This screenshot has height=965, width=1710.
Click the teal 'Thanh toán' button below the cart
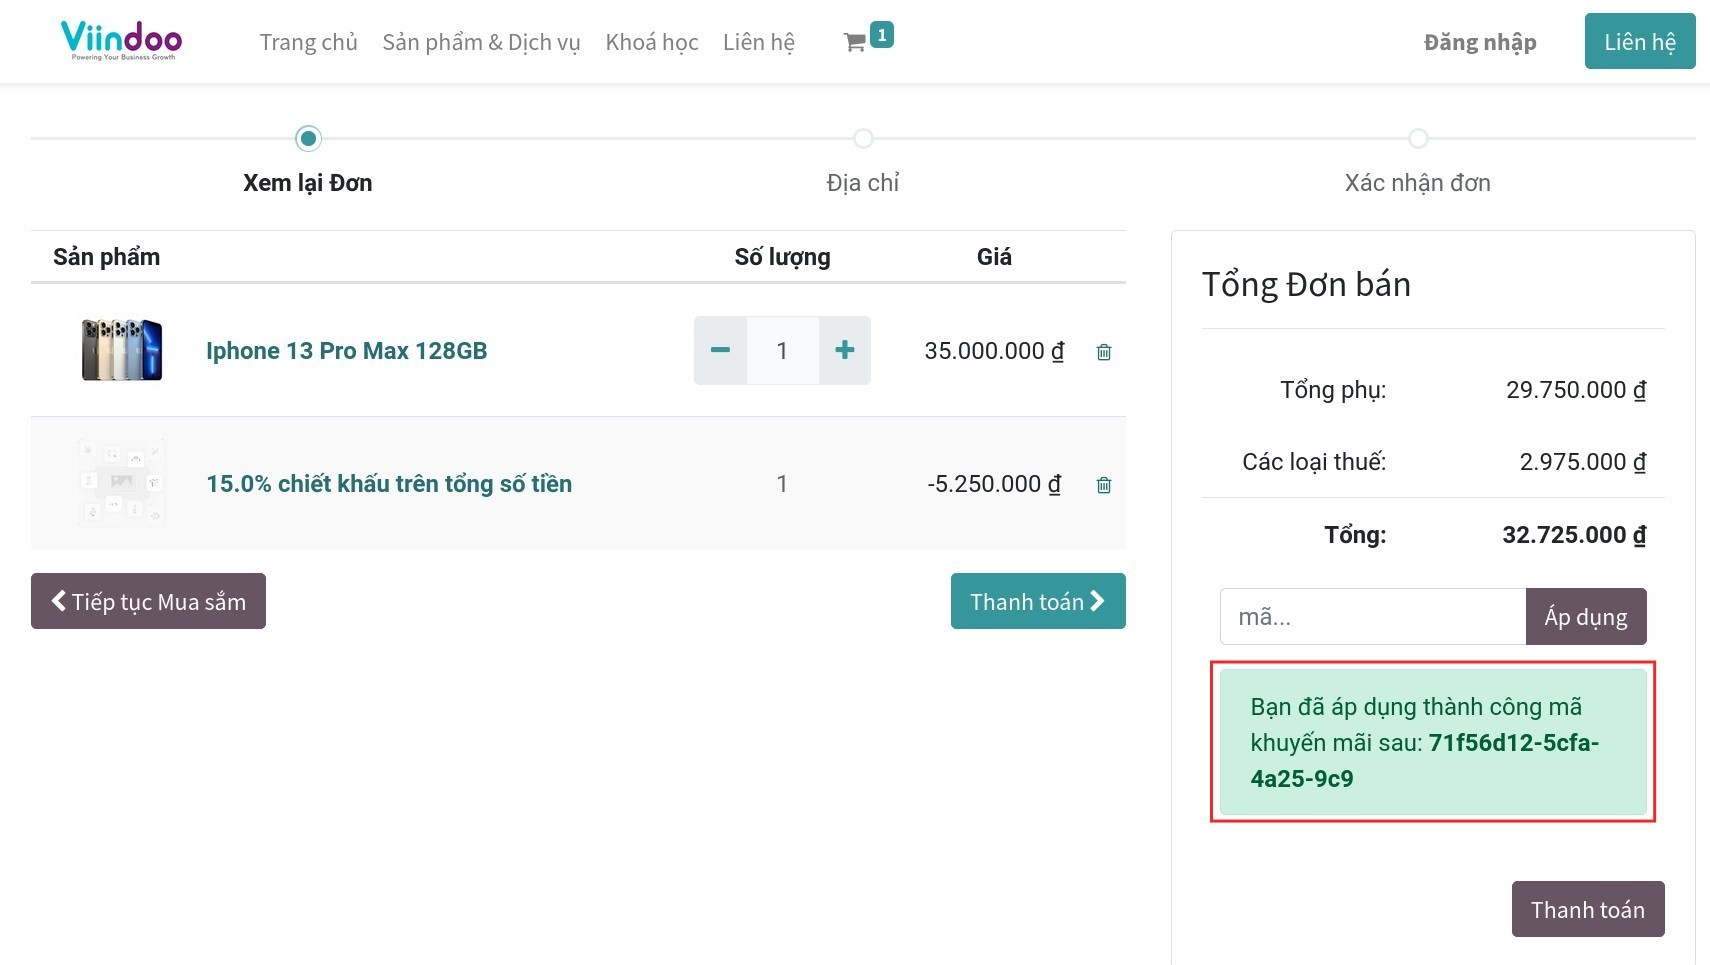click(1037, 601)
